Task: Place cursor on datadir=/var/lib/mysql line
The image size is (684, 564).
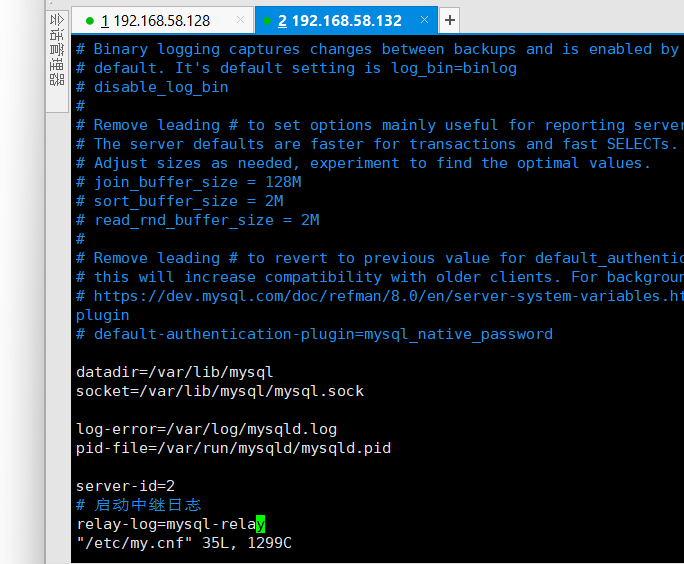Action: click(175, 372)
